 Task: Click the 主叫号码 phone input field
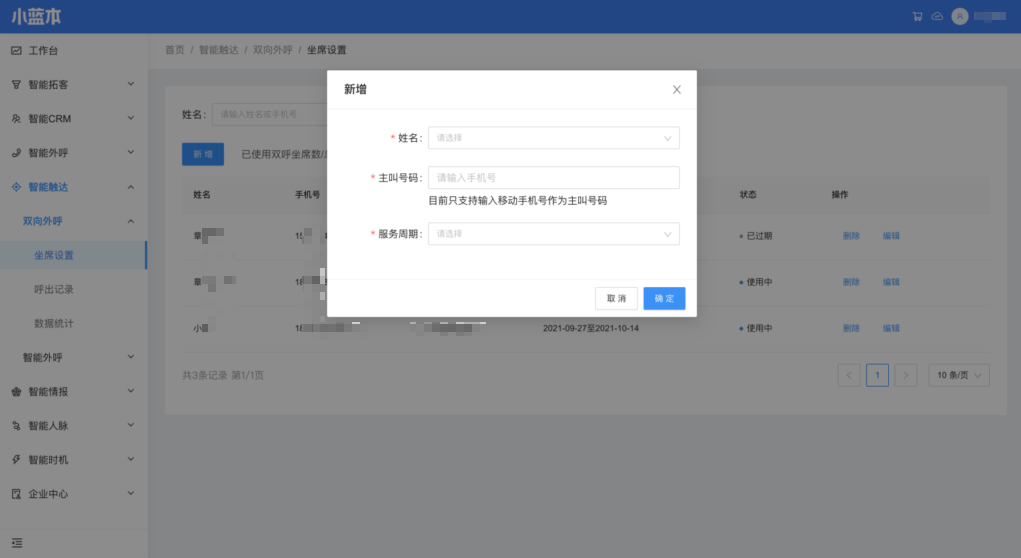pos(553,178)
